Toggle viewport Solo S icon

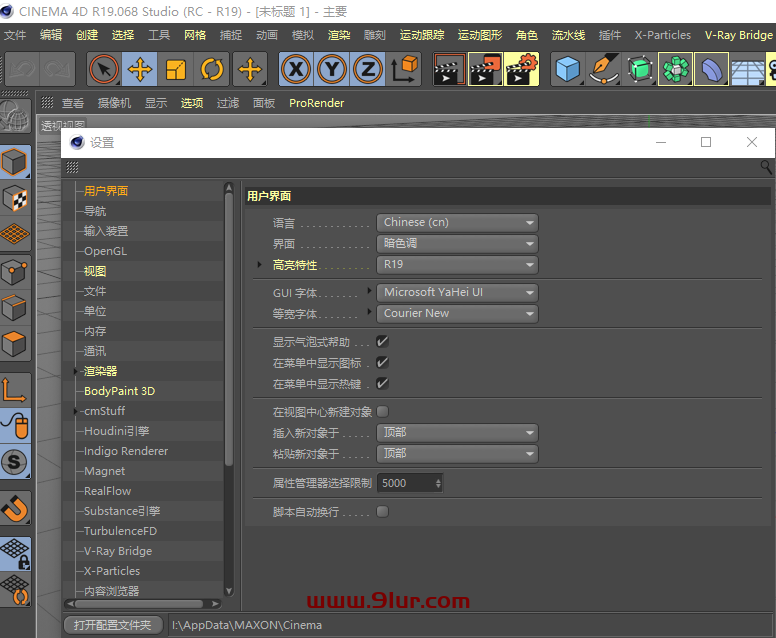pos(15,461)
